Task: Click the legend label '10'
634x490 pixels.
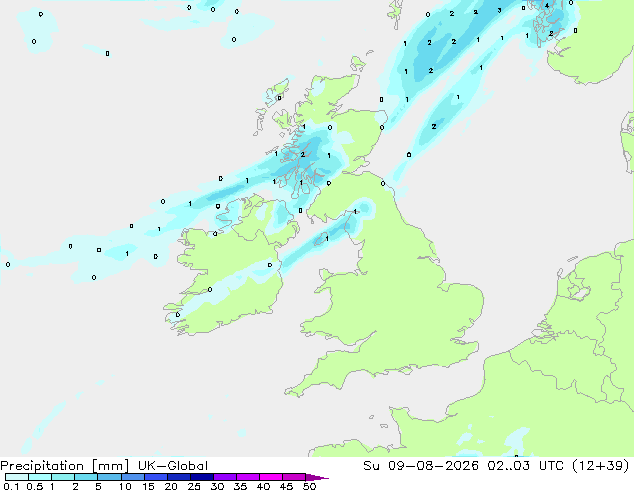Action: (x=125, y=486)
